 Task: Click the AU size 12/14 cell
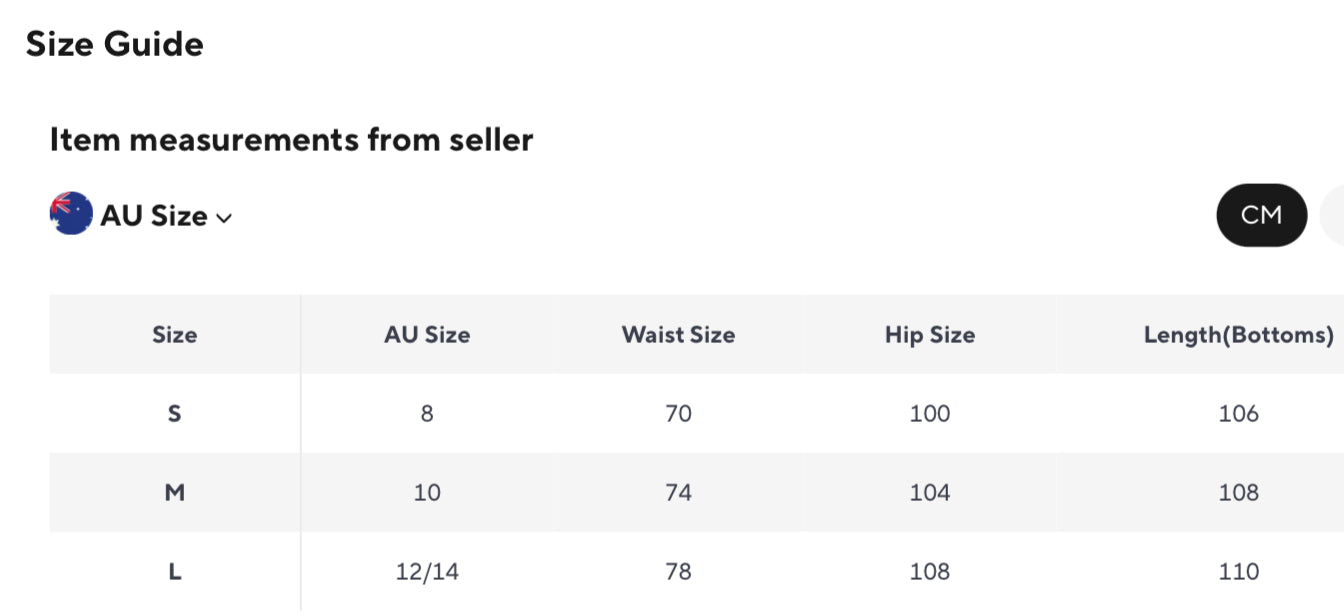(427, 571)
